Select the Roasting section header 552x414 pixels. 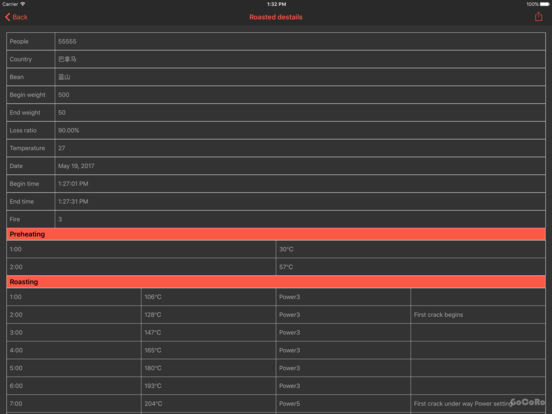tap(276, 282)
